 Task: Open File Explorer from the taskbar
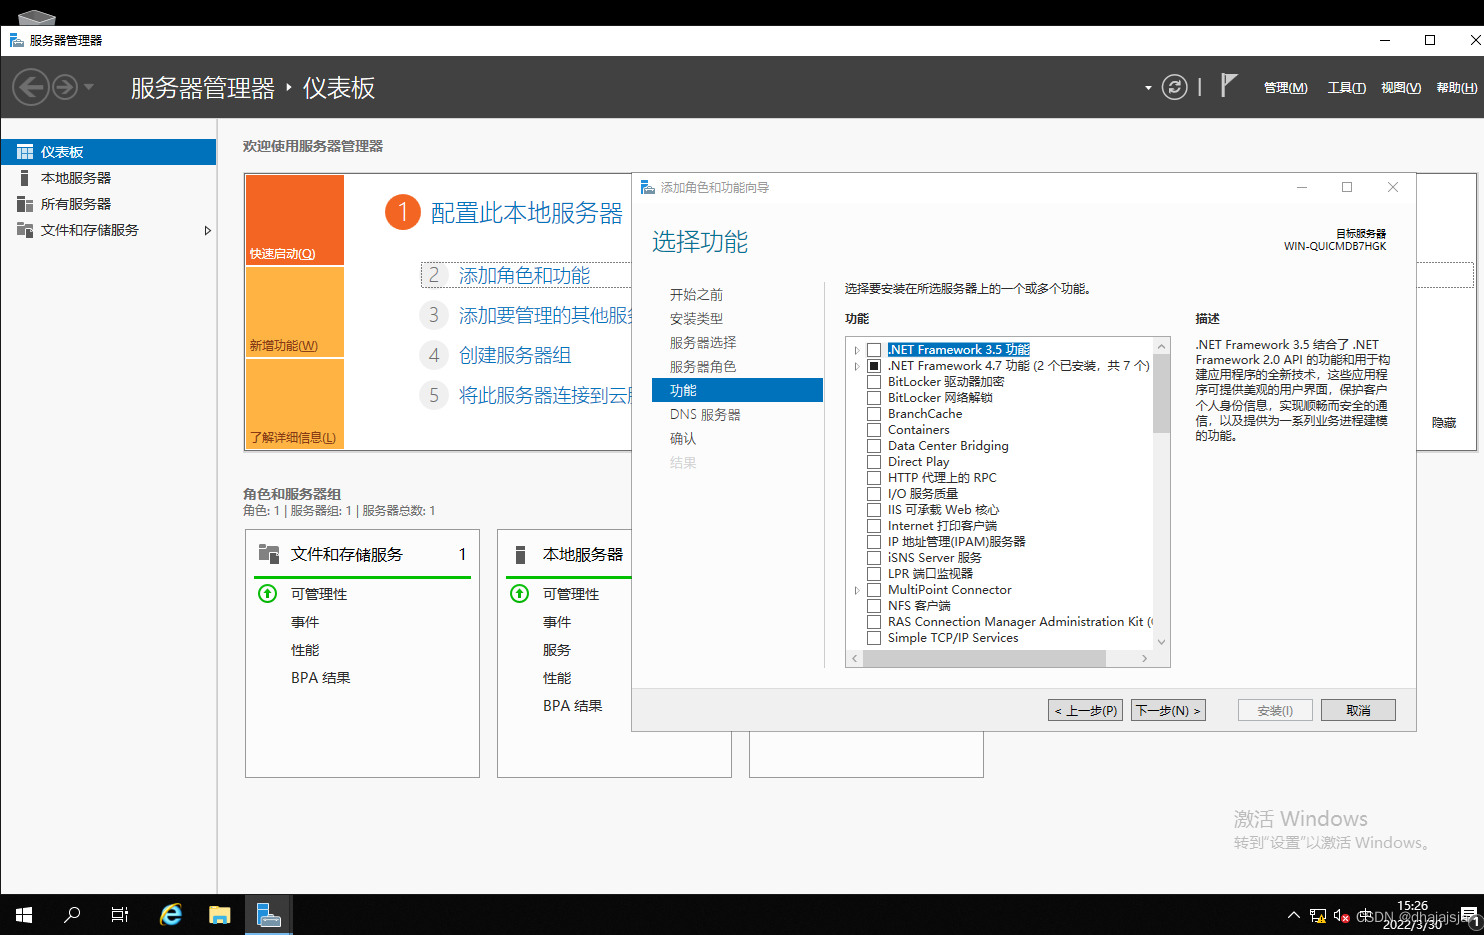(219, 915)
